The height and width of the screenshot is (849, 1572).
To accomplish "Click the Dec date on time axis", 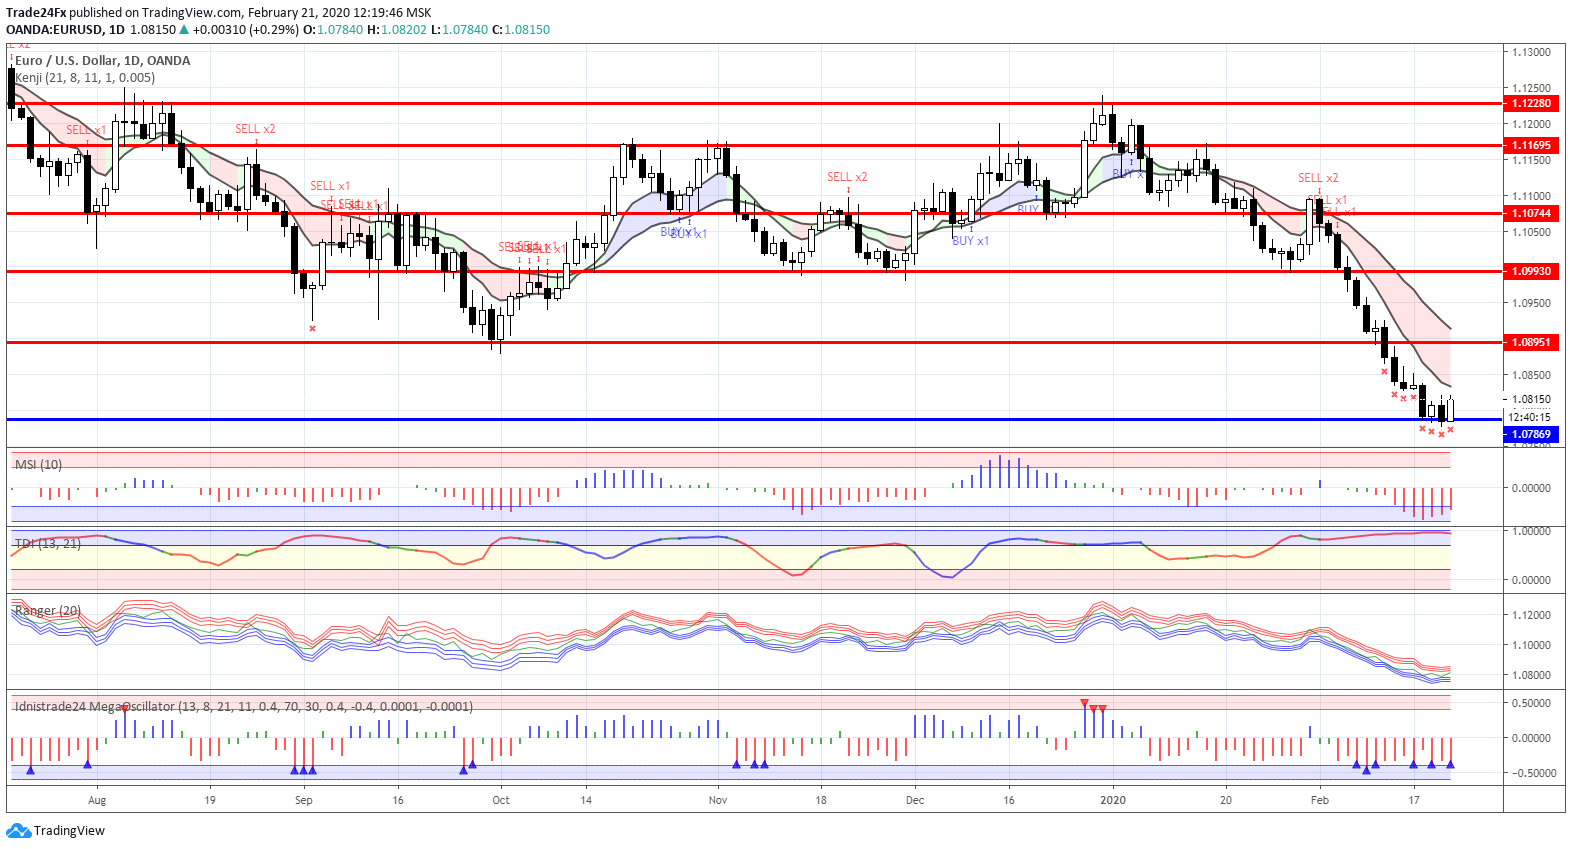I will (x=914, y=800).
